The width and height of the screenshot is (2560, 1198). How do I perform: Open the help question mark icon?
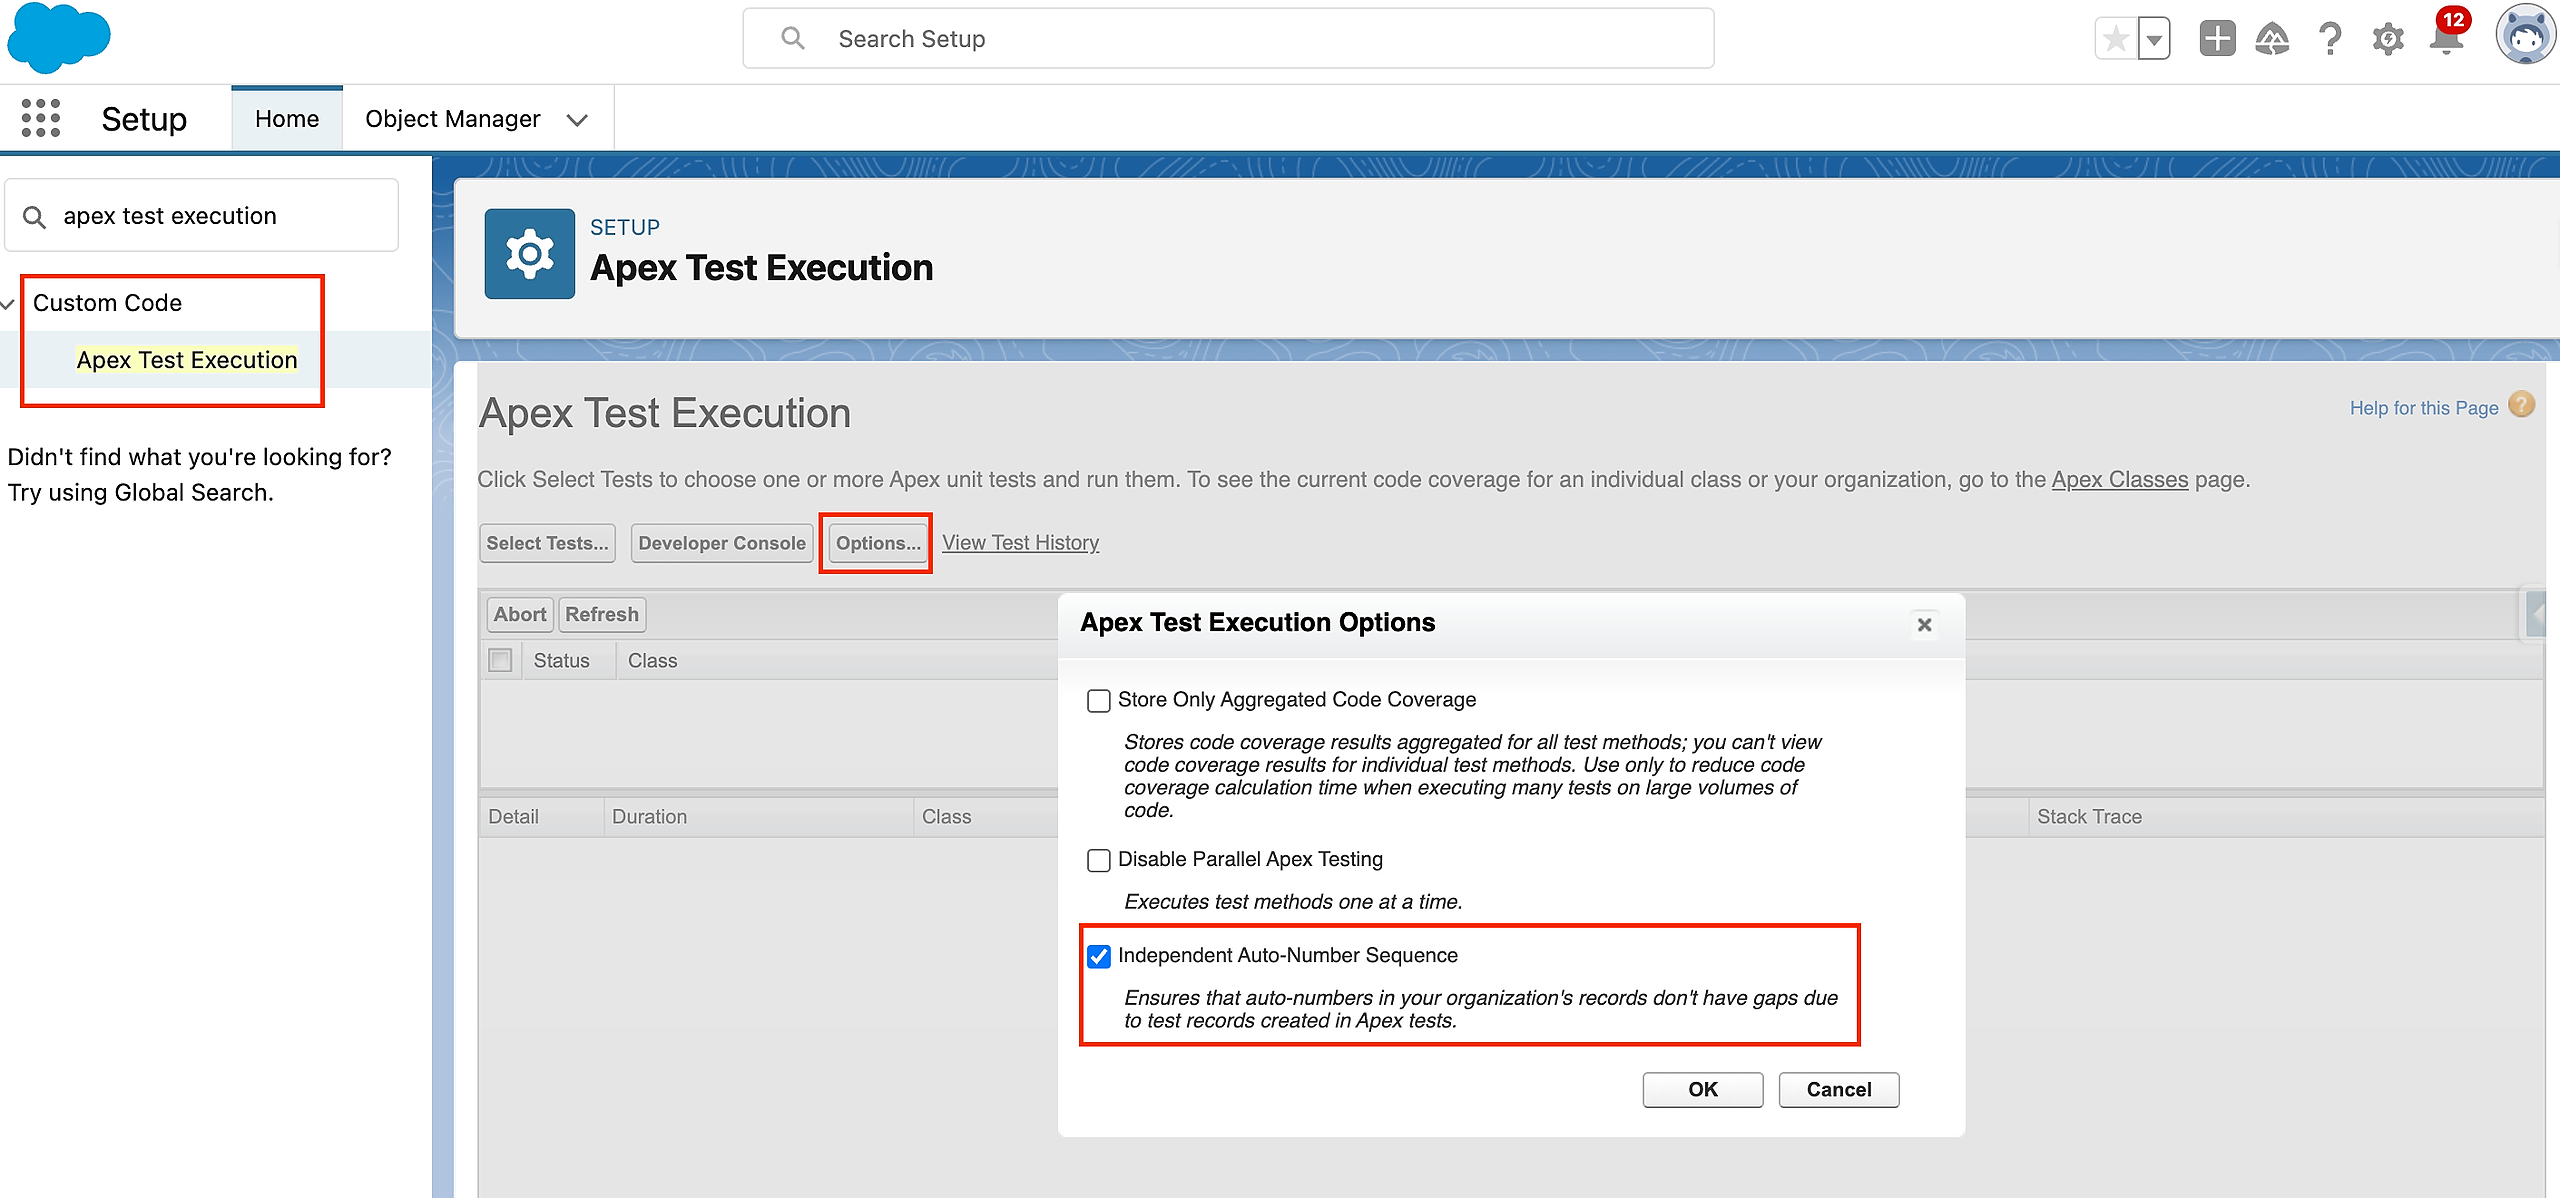coord(2330,39)
